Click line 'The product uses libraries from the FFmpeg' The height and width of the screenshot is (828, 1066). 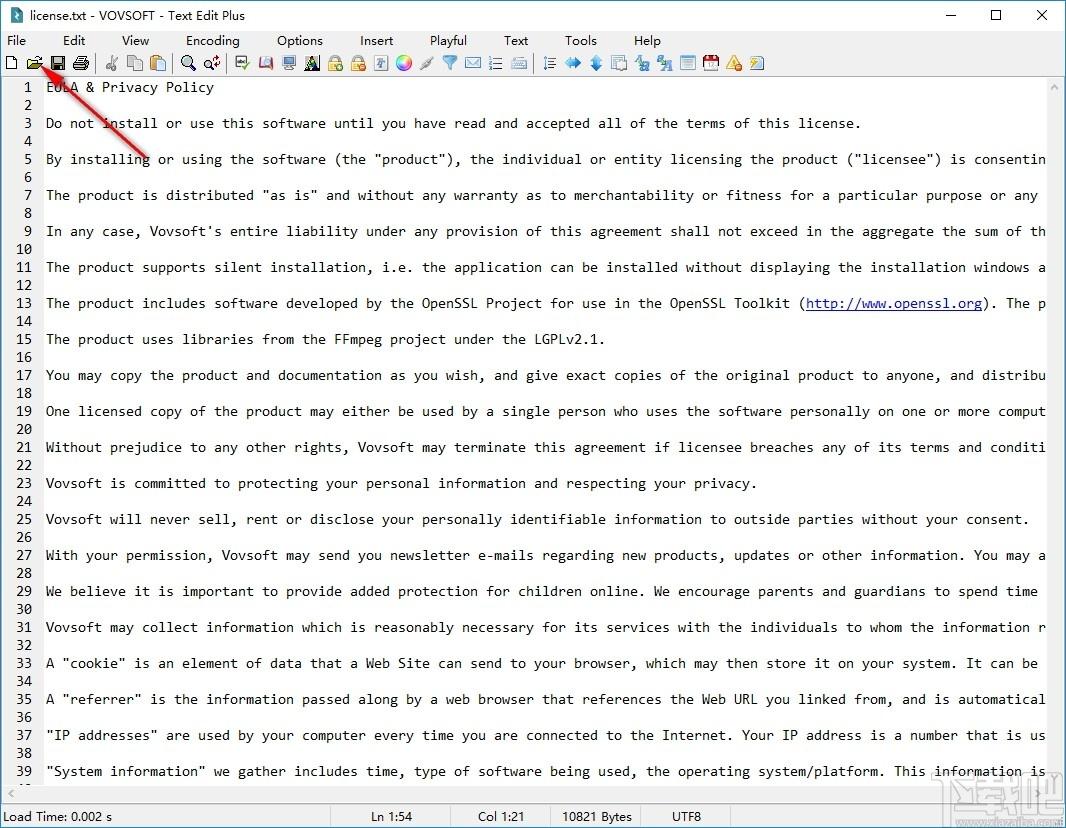[x=325, y=339]
